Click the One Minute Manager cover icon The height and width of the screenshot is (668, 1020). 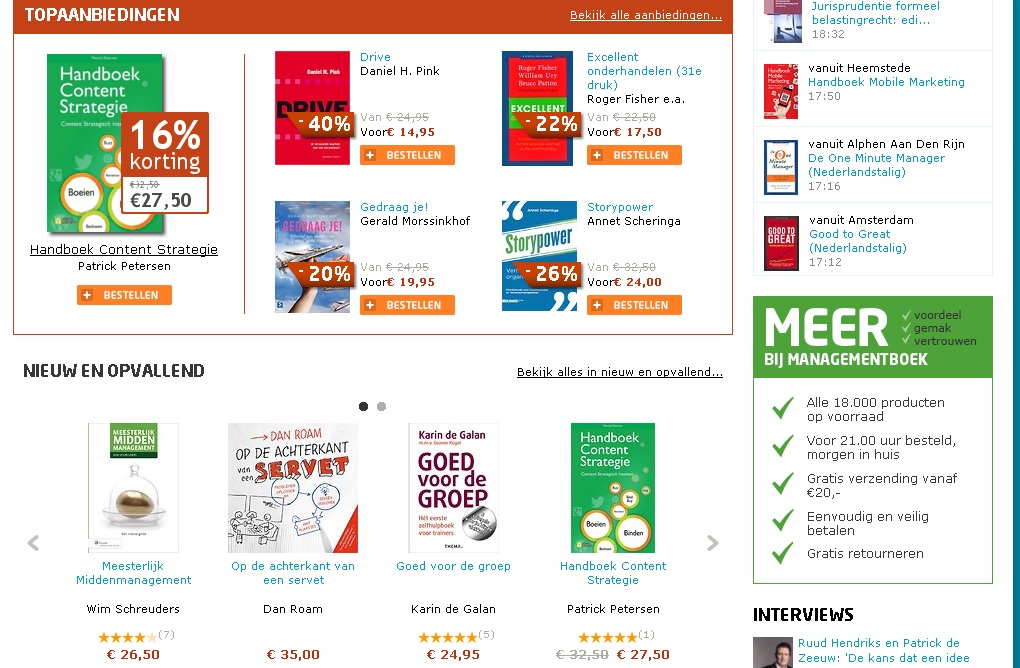[x=781, y=167]
